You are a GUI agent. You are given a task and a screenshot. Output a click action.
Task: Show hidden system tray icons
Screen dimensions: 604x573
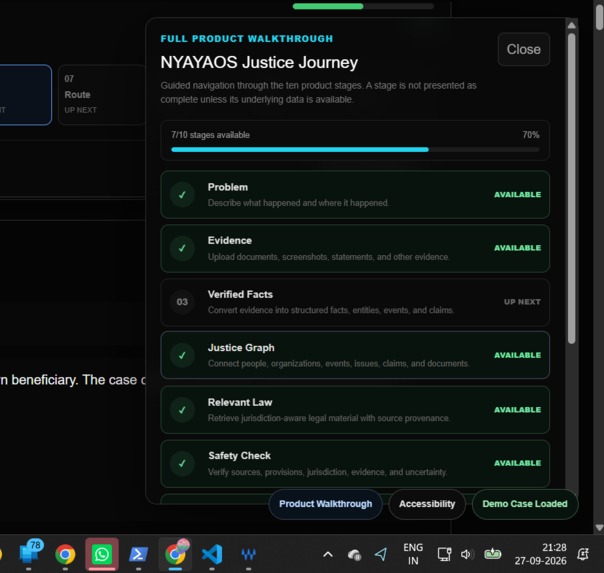tap(328, 555)
